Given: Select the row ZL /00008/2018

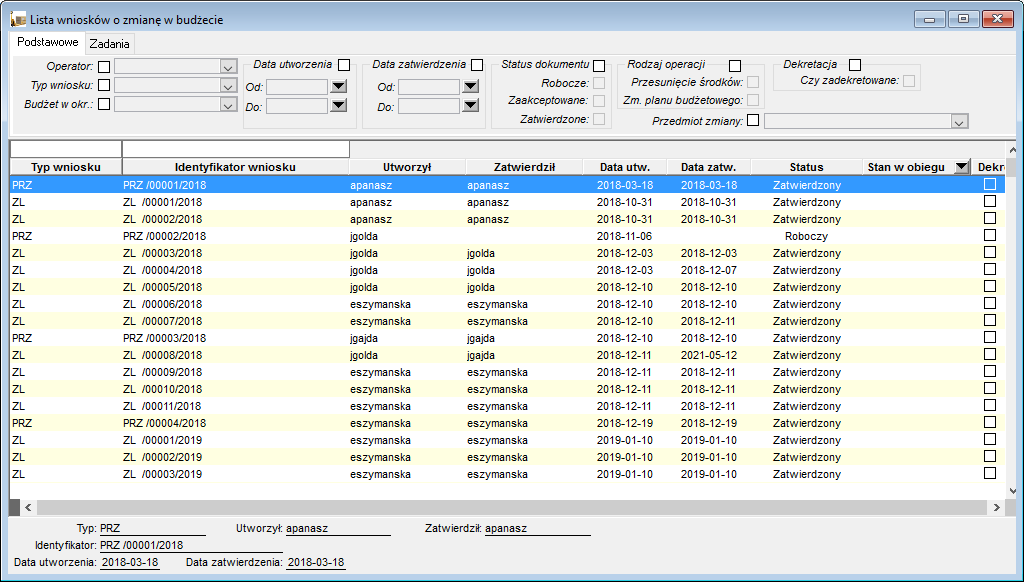Looking at the screenshot, I should click(x=507, y=355).
